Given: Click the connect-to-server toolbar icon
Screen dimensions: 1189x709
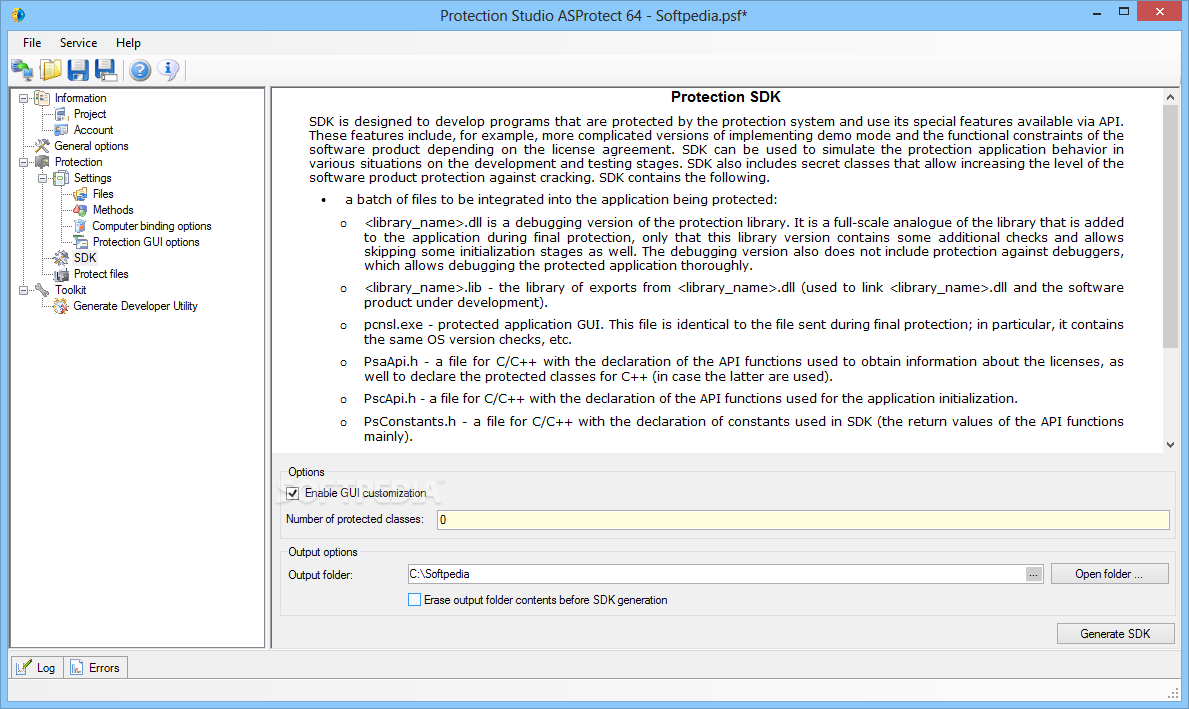Looking at the screenshot, I should pyautogui.click(x=22, y=70).
